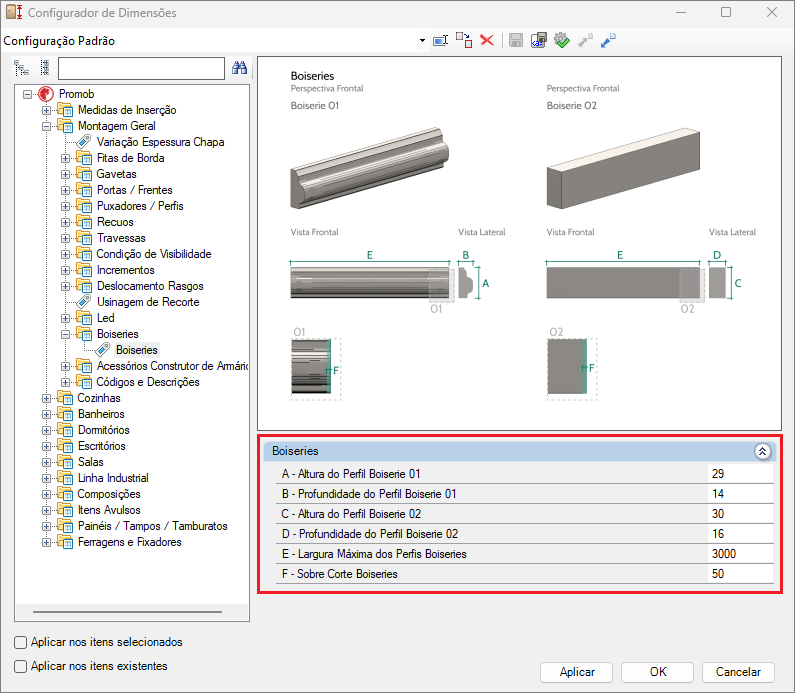Select the Escritórios tree item
The height and width of the screenshot is (693, 795).
[x=101, y=446]
